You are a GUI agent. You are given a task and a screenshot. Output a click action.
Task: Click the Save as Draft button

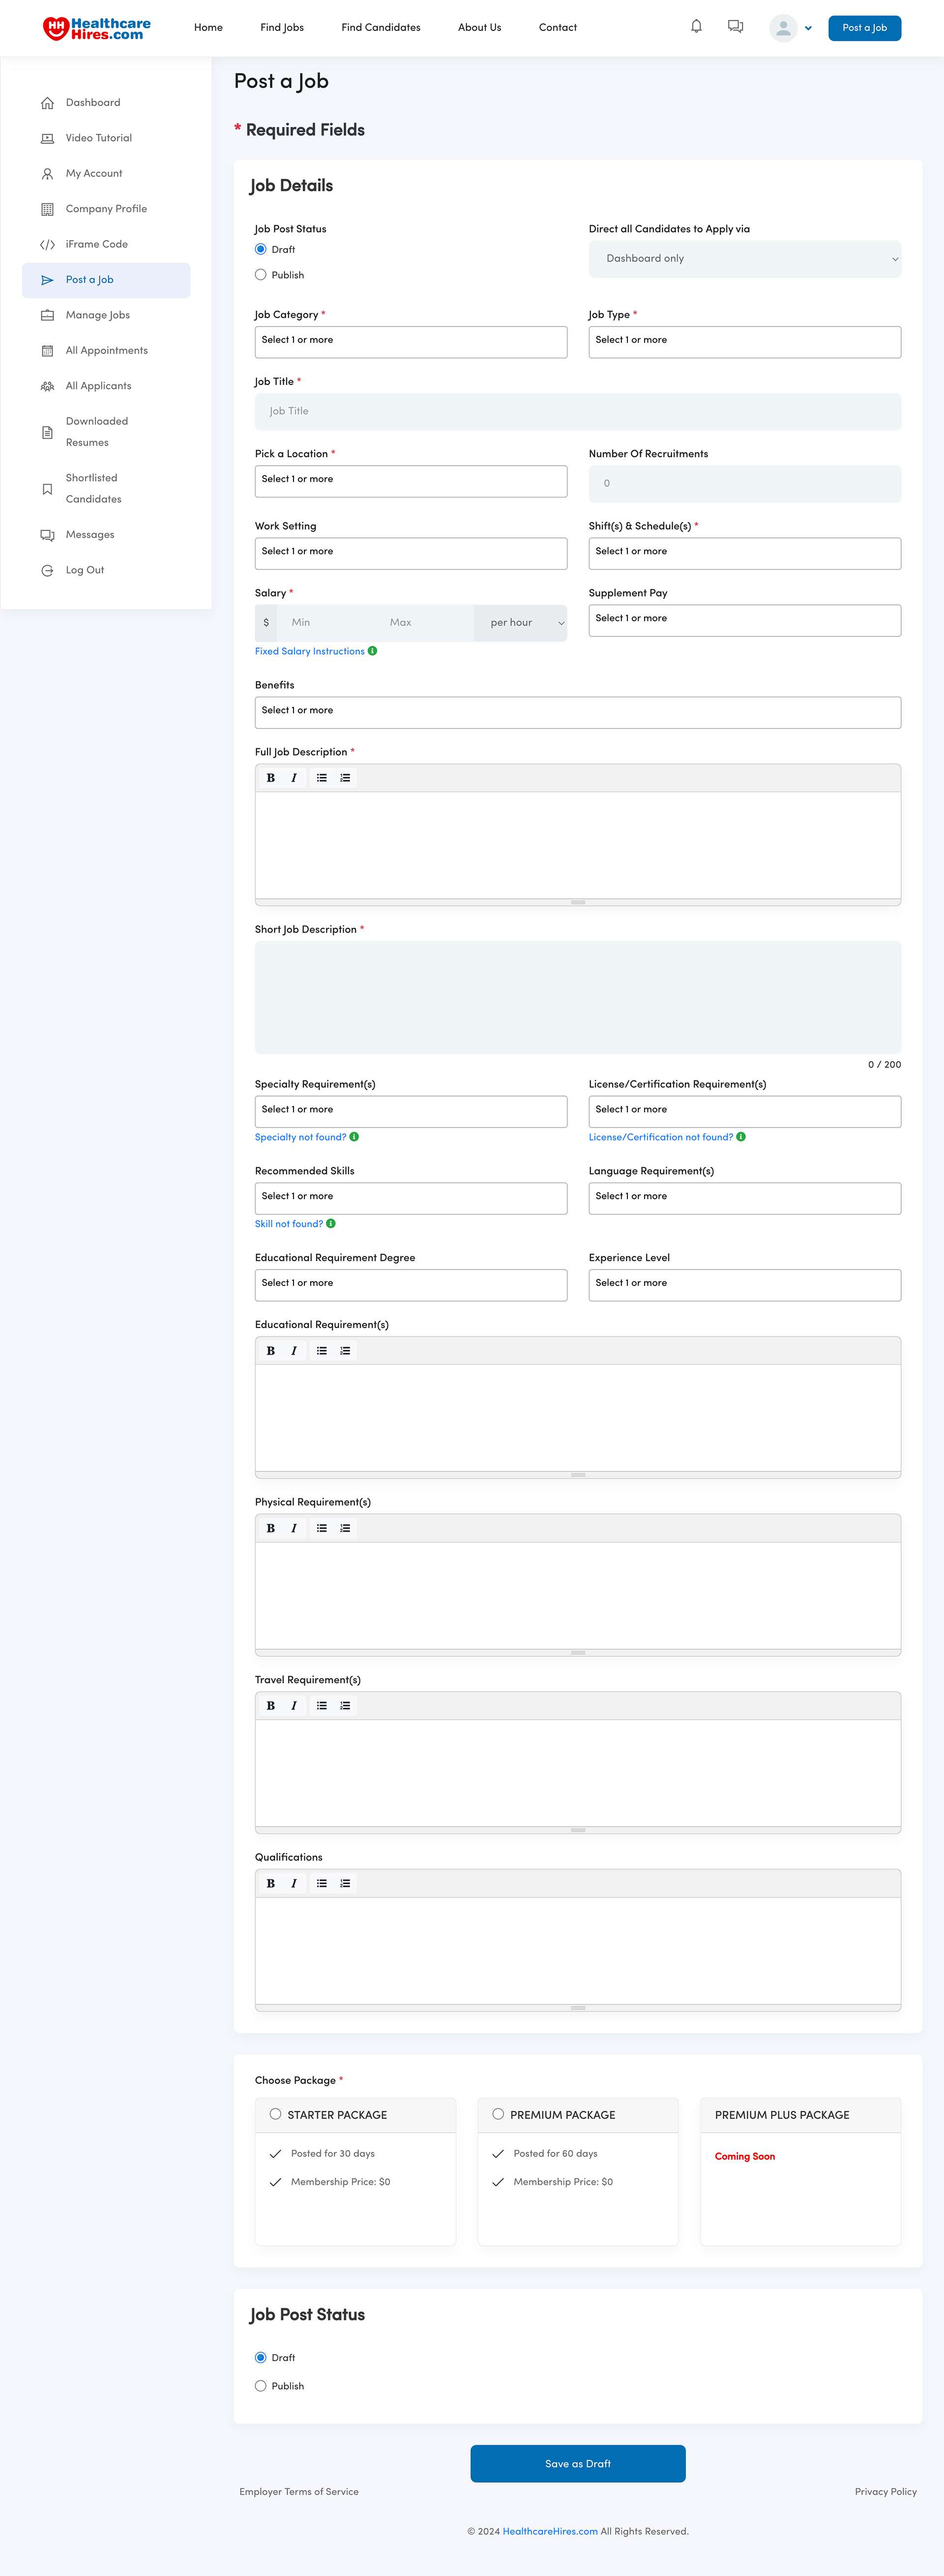(578, 2464)
